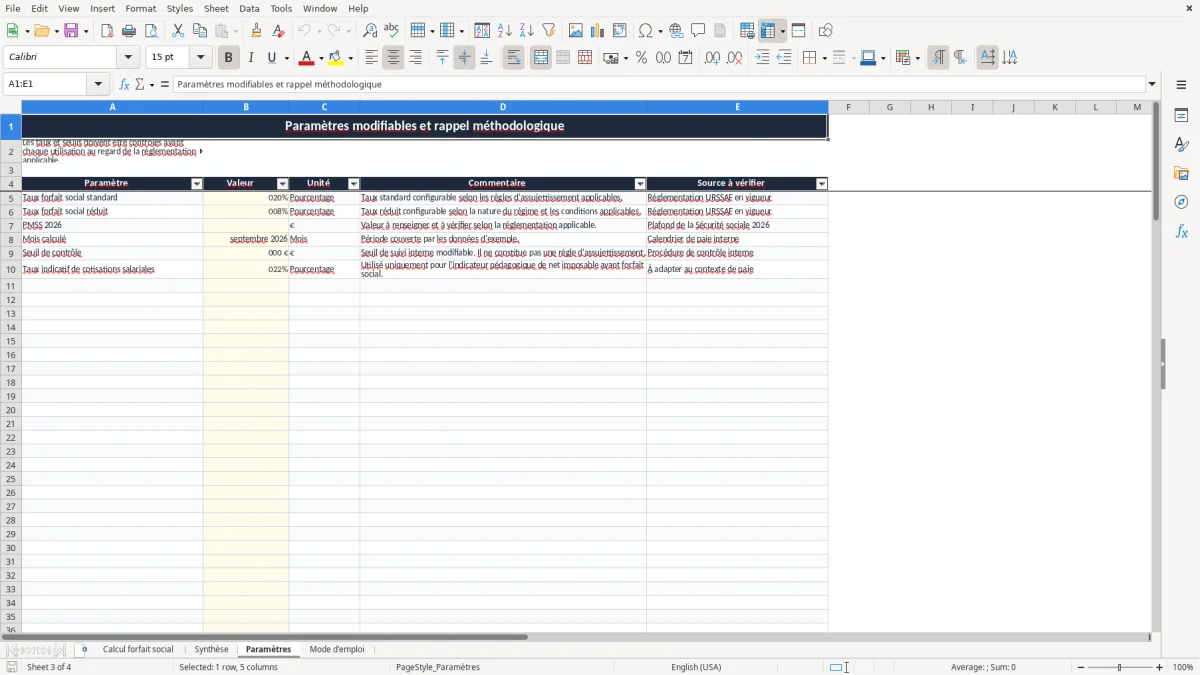
Task: Cut the selection with scissors icon
Action: [x=178, y=31]
